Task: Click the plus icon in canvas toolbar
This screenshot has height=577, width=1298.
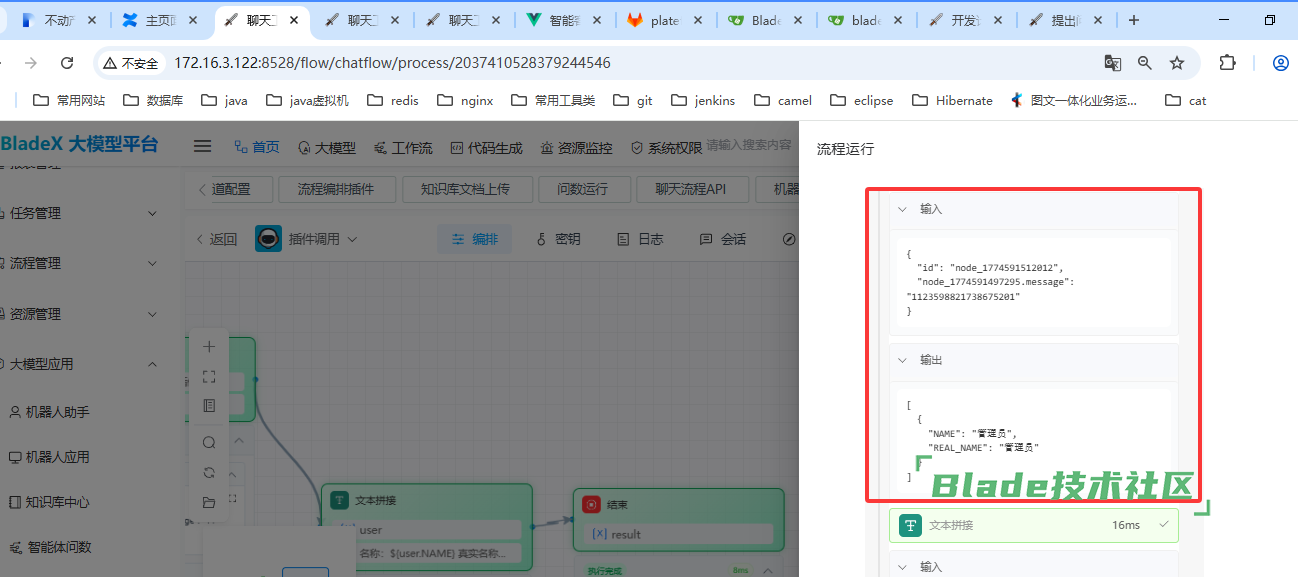Action: tap(209, 347)
